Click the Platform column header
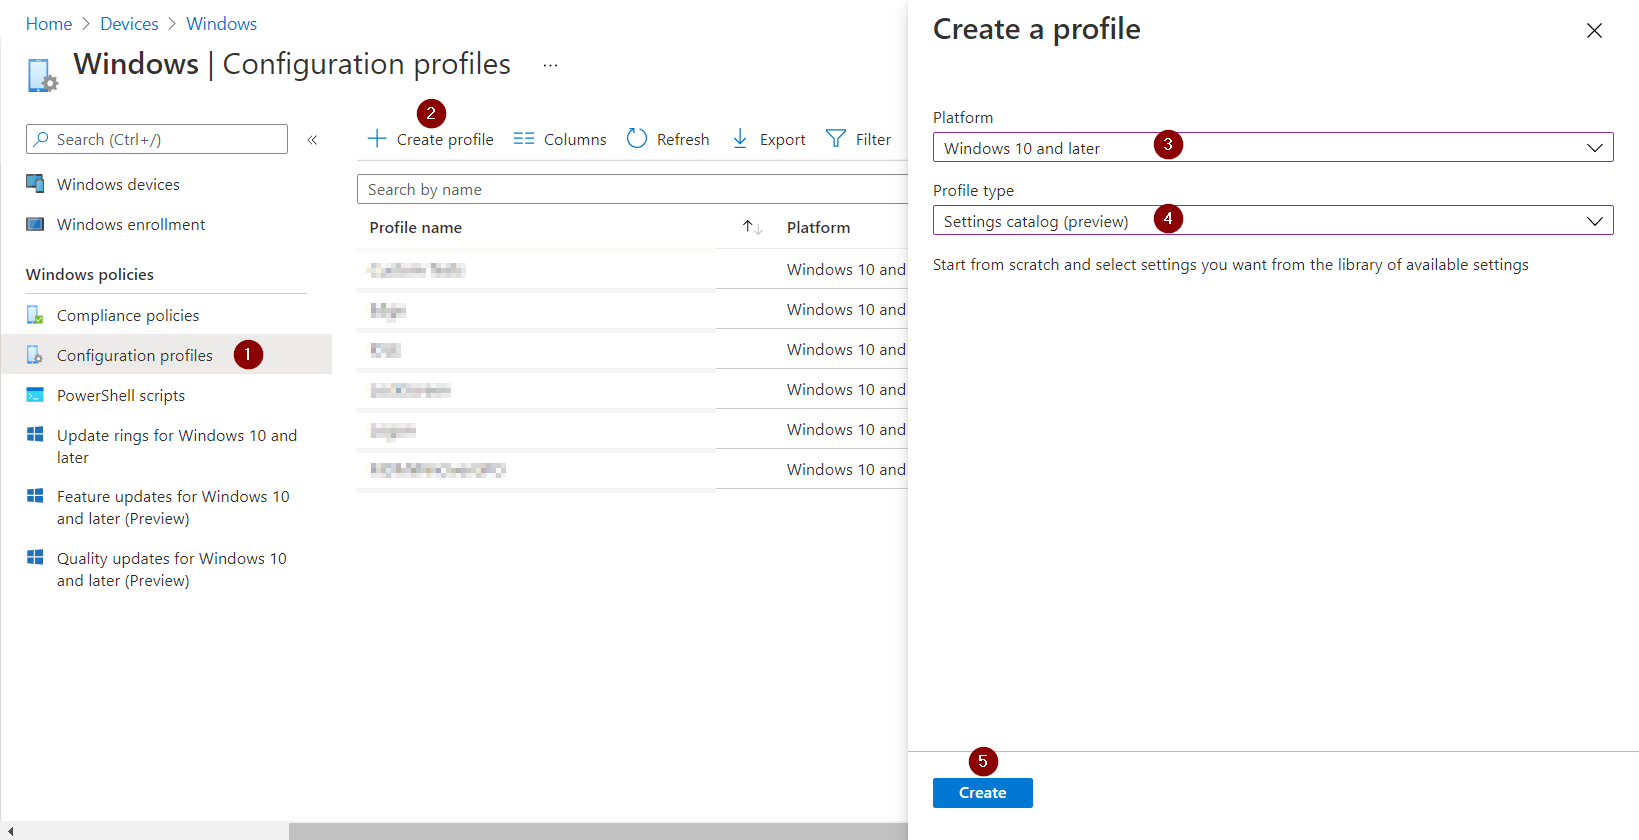 818,228
